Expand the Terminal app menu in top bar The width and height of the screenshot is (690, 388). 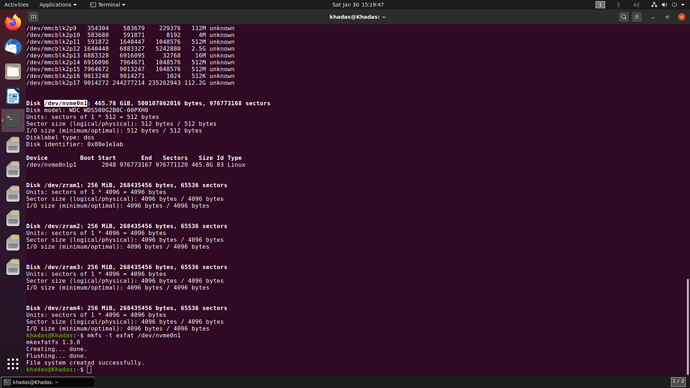click(108, 4)
